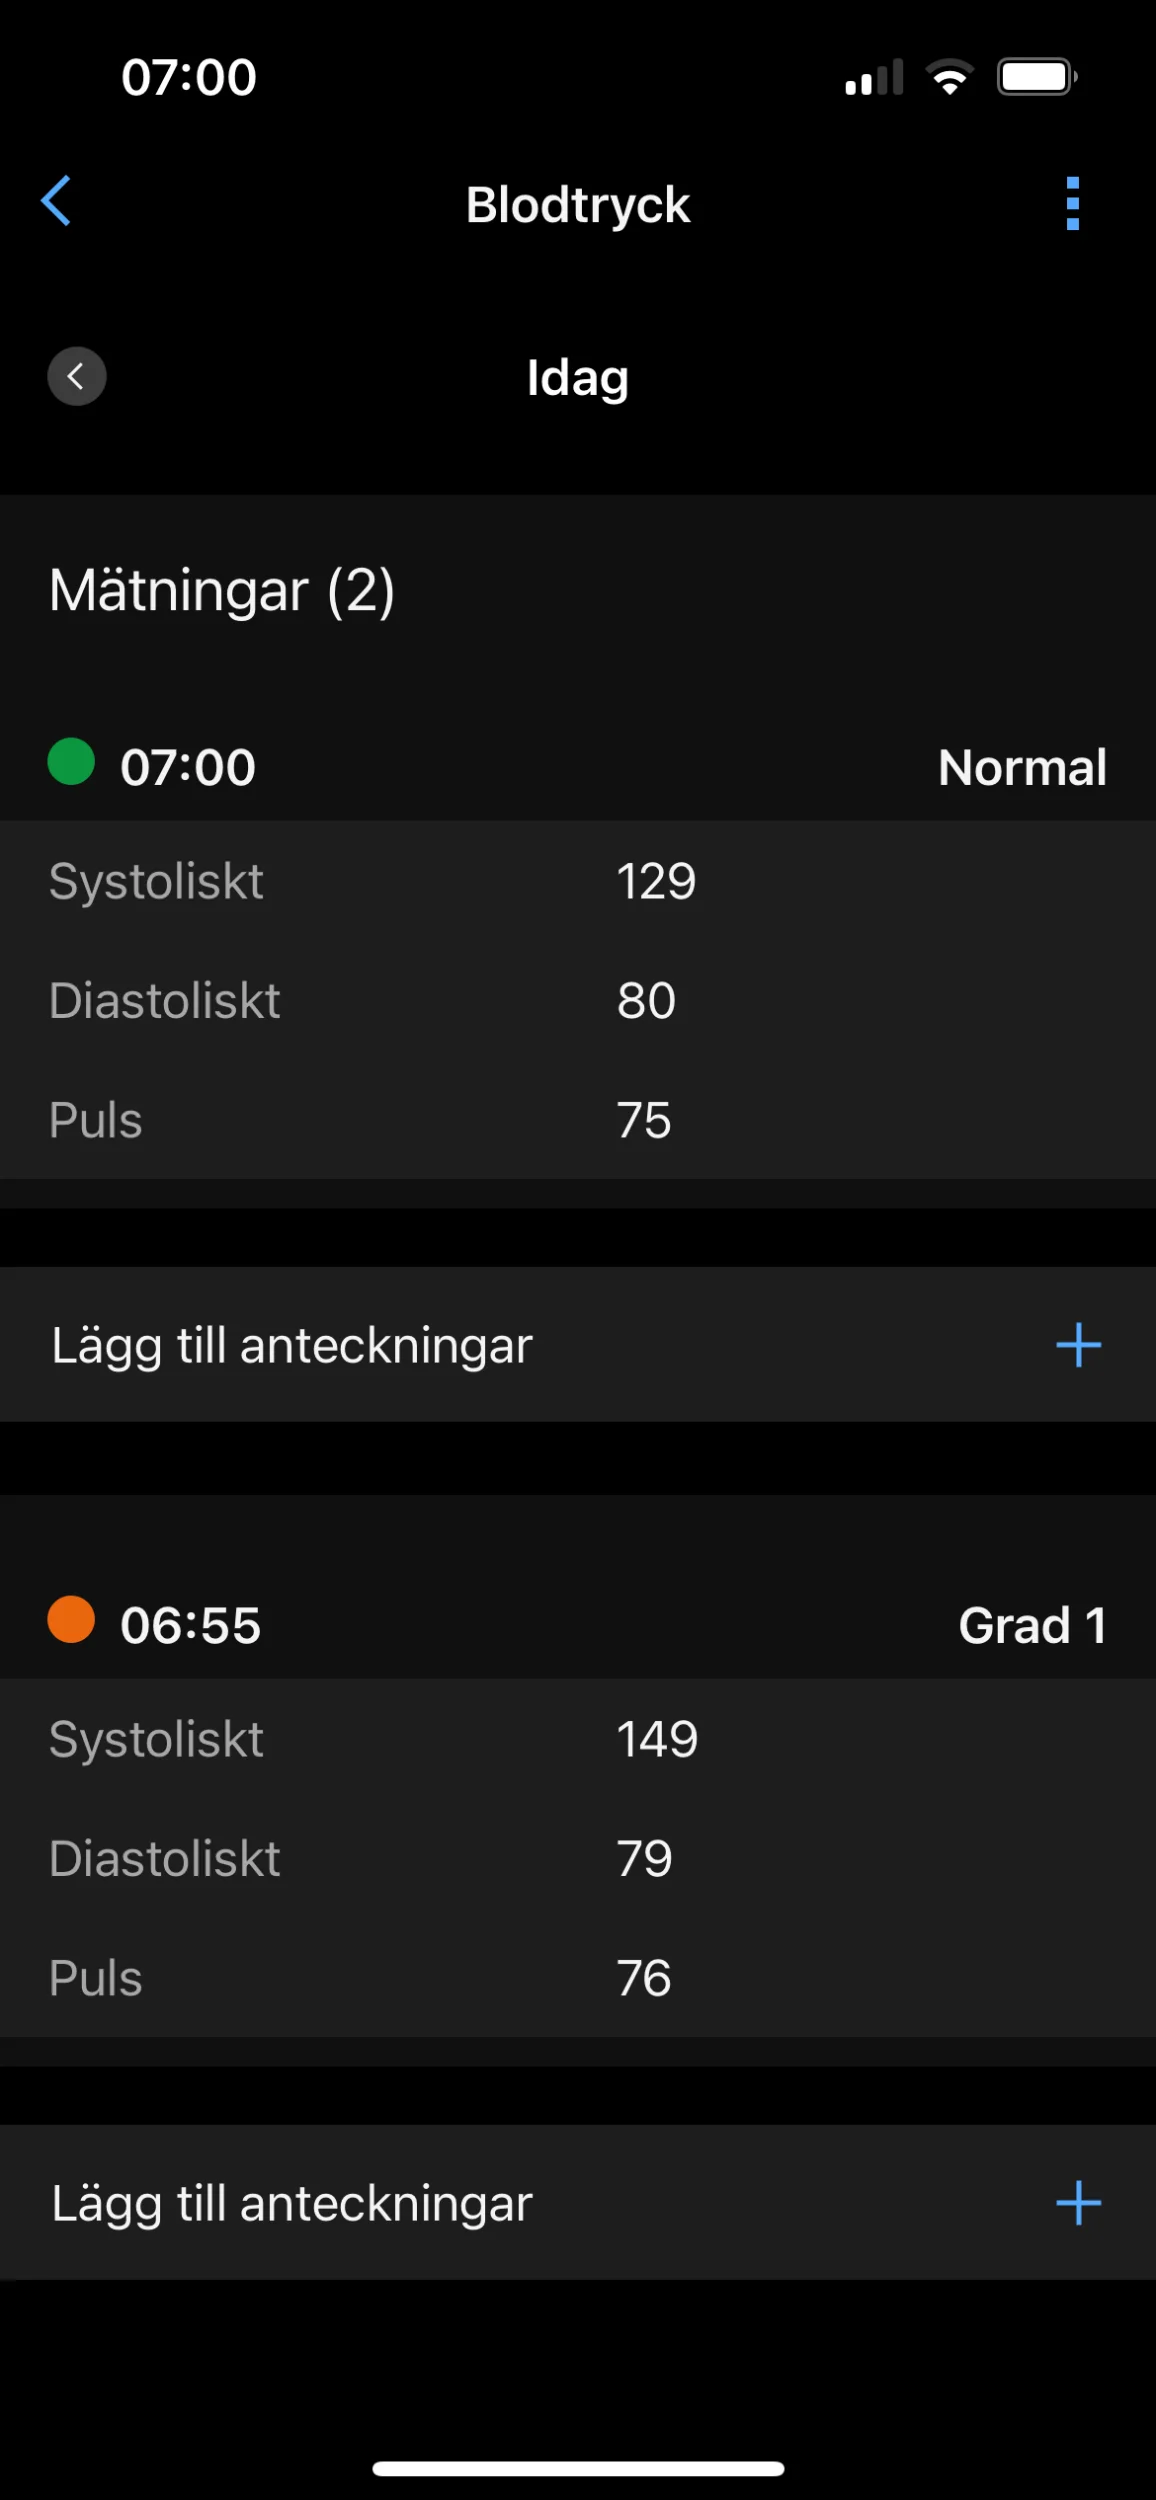Select the Diastoliskt 79 row
Image resolution: width=1156 pixels, height=2500 pixels.
pyautogui.click(x=578, y=1859)
